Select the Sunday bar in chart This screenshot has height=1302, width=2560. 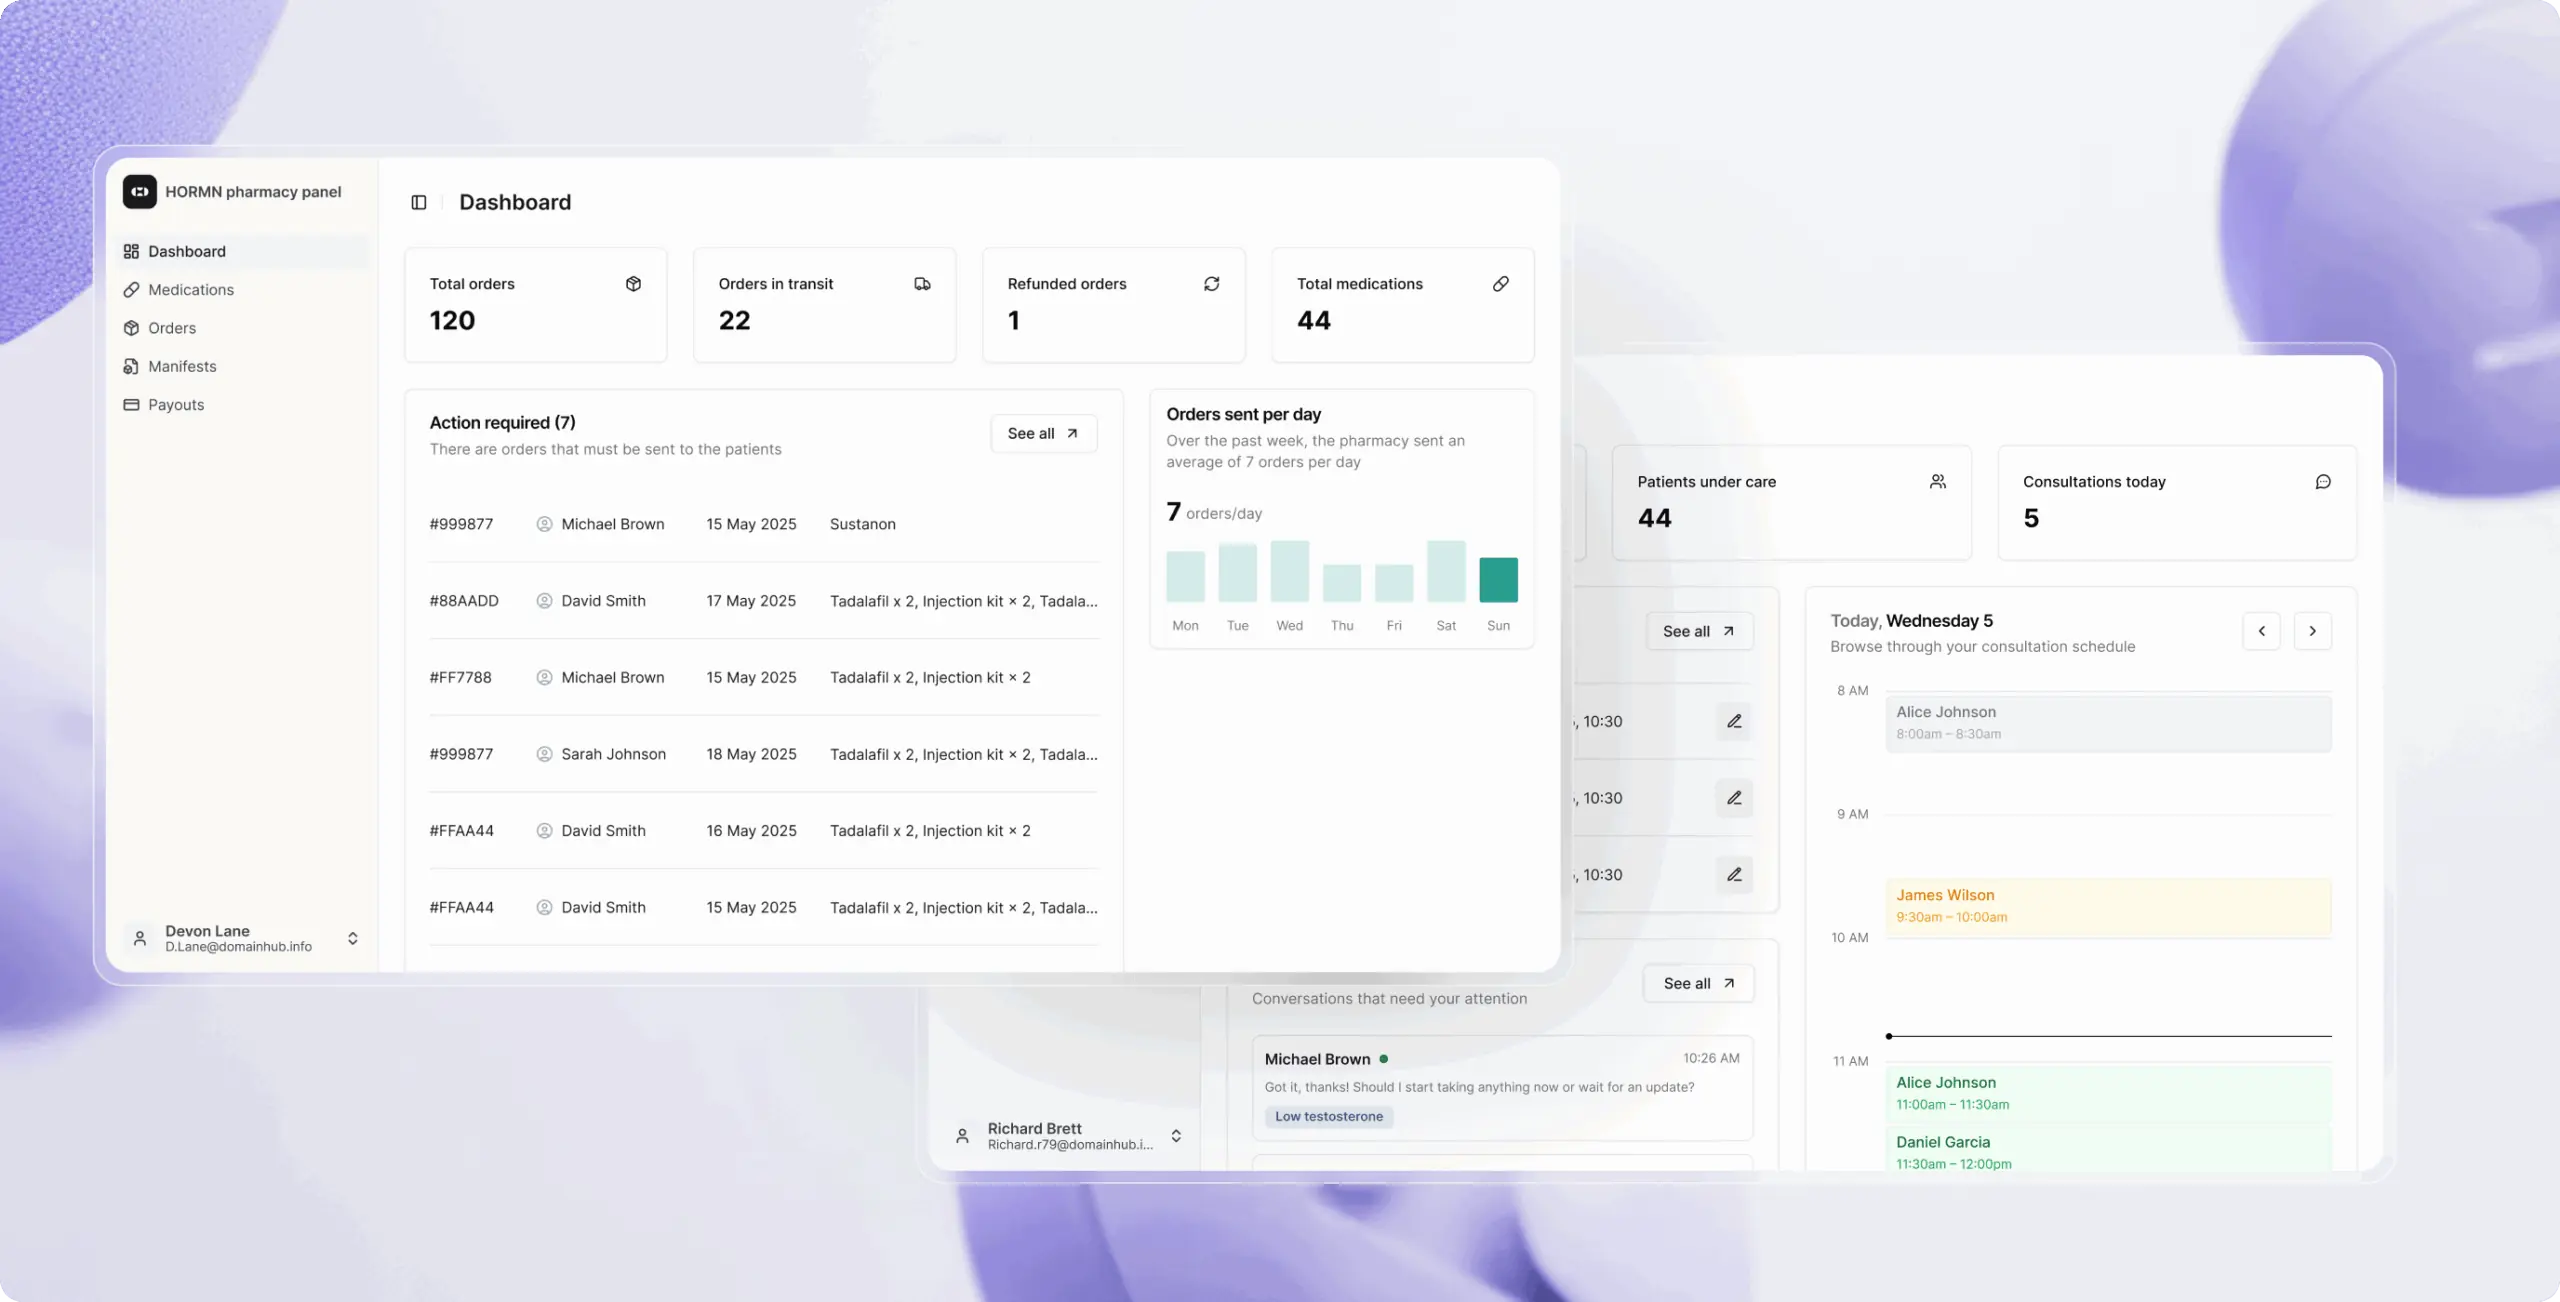(x=1498, y=580)
